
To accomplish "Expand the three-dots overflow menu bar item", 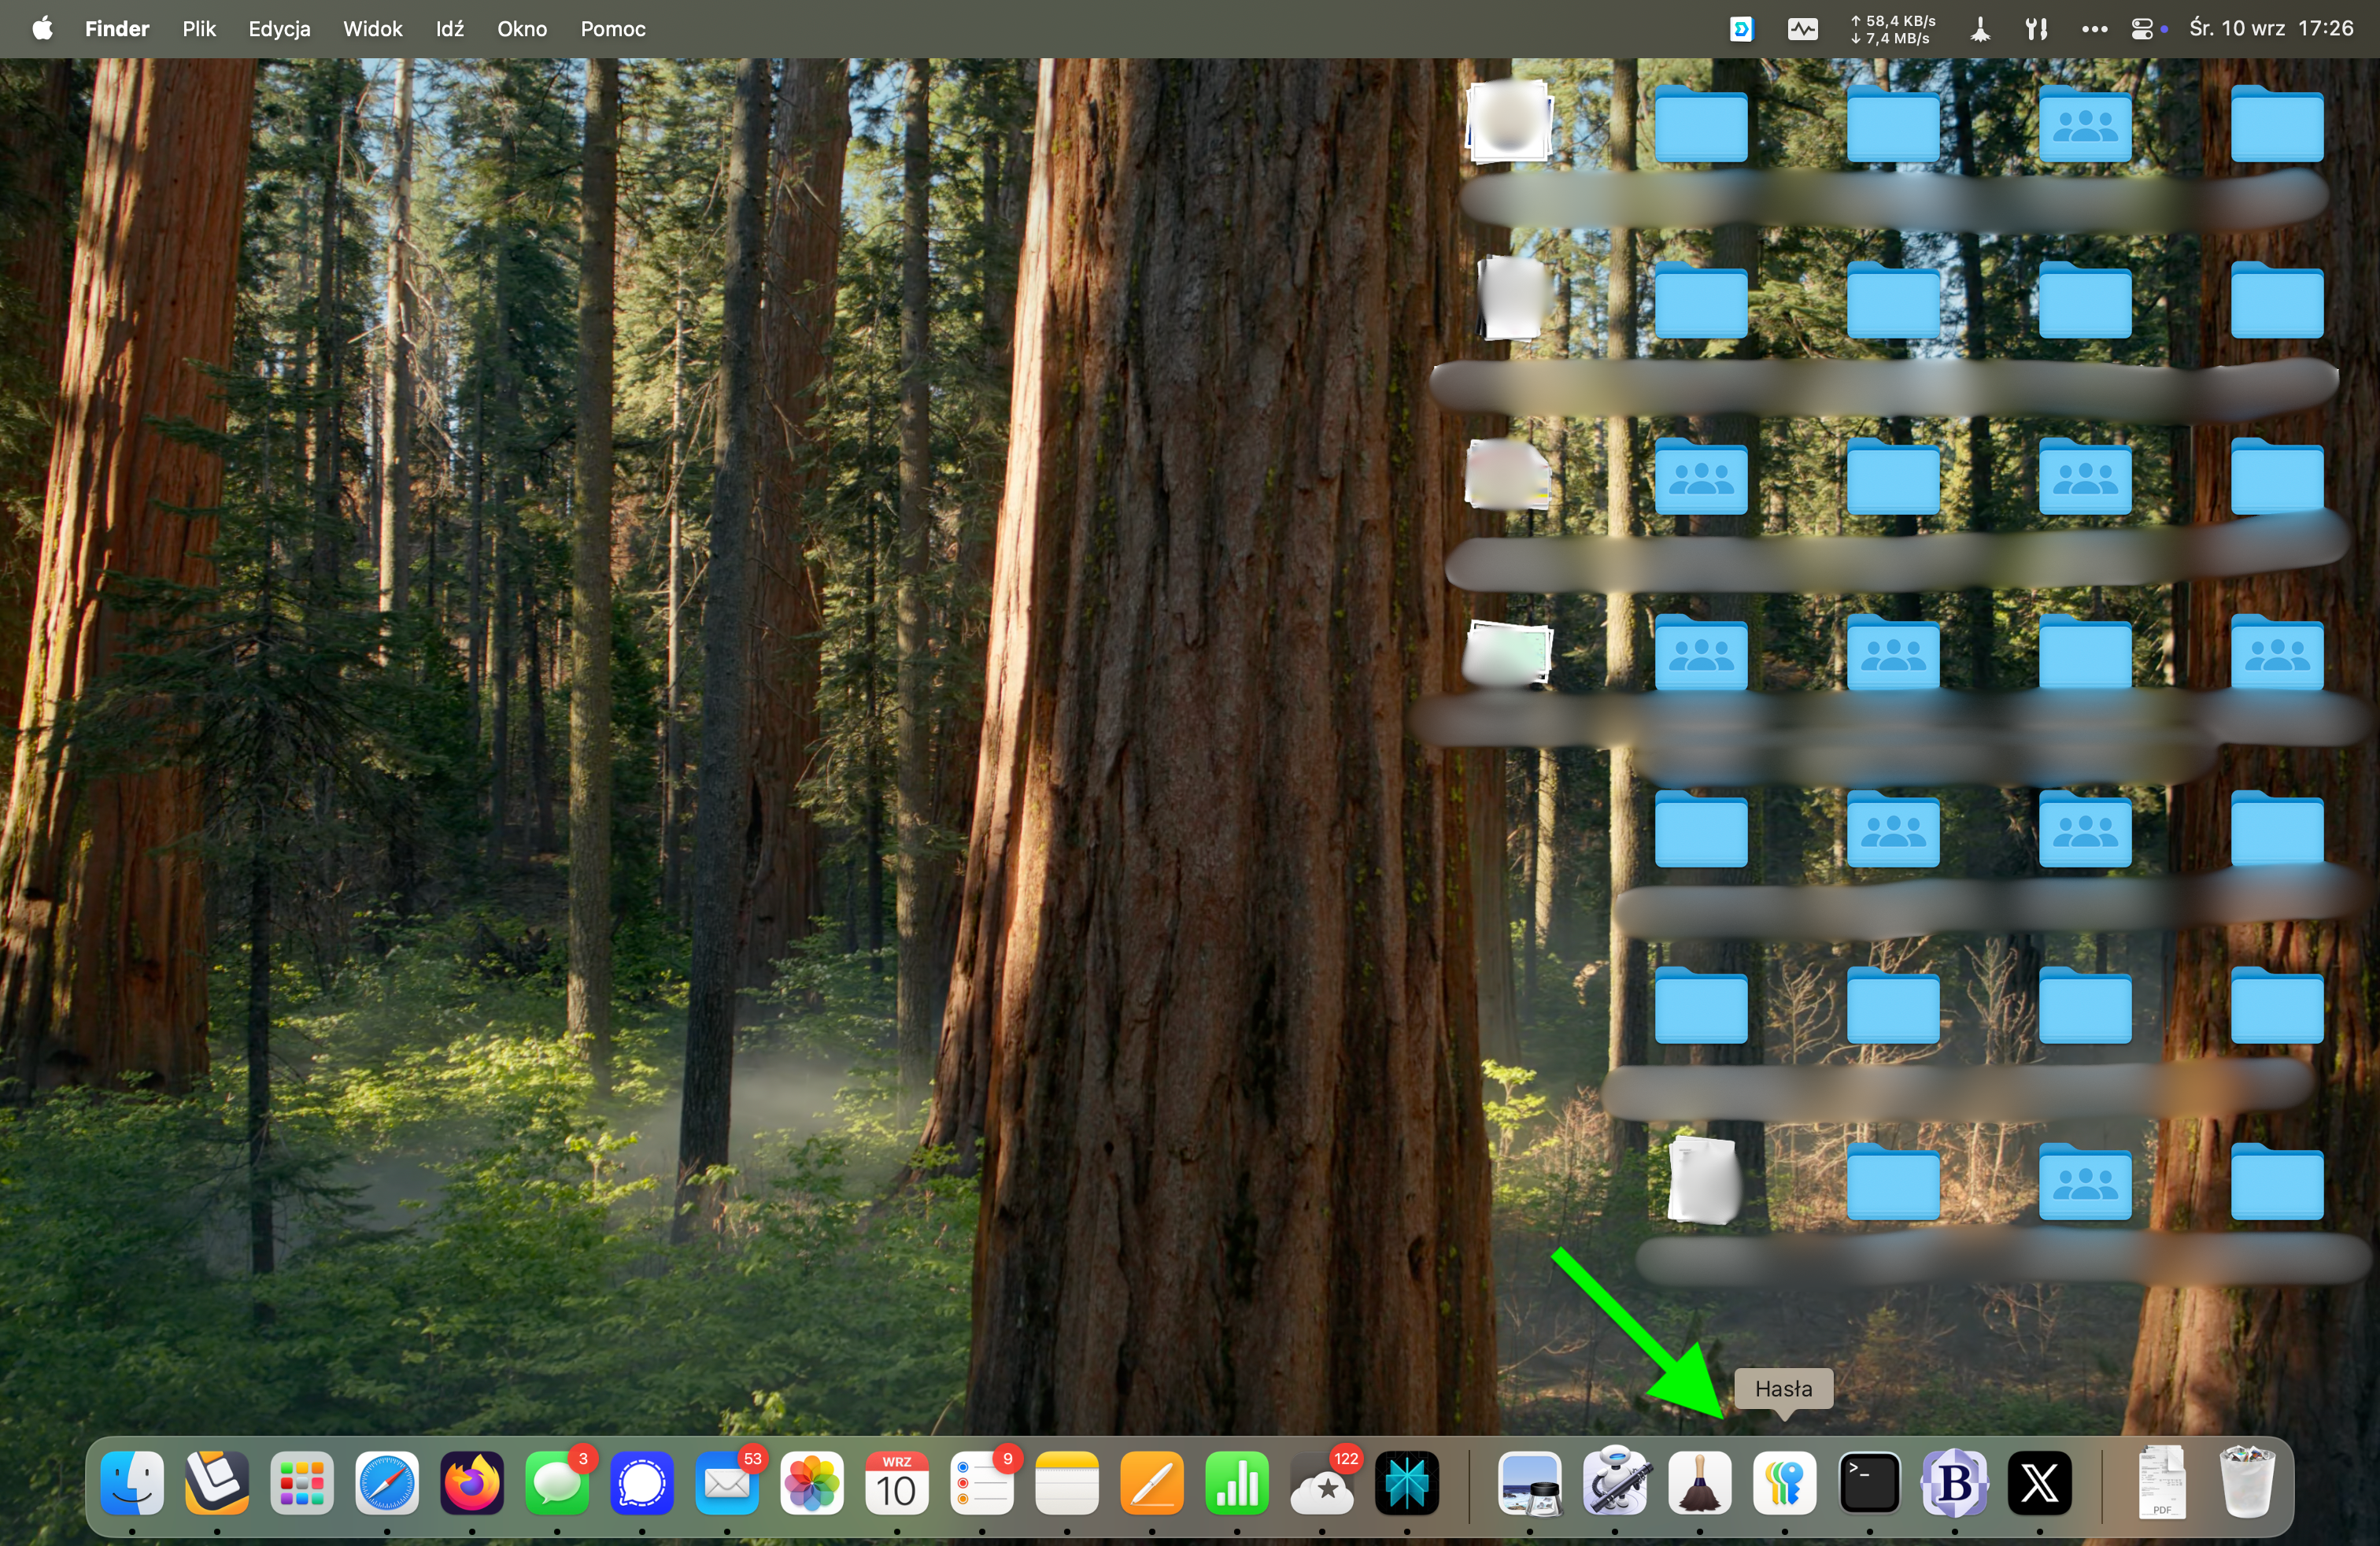I will coord(2094,29).
